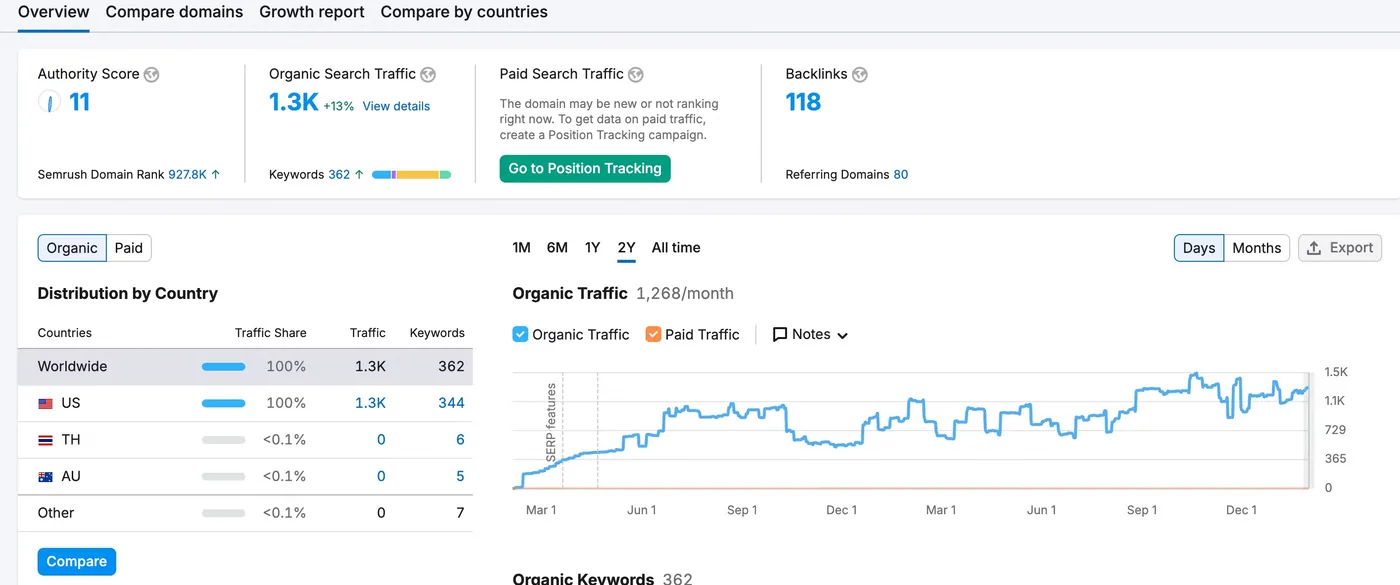Click the keywords position distribution color bar
The width and height of the screenshot is (1400, 585).
(411, 175)
